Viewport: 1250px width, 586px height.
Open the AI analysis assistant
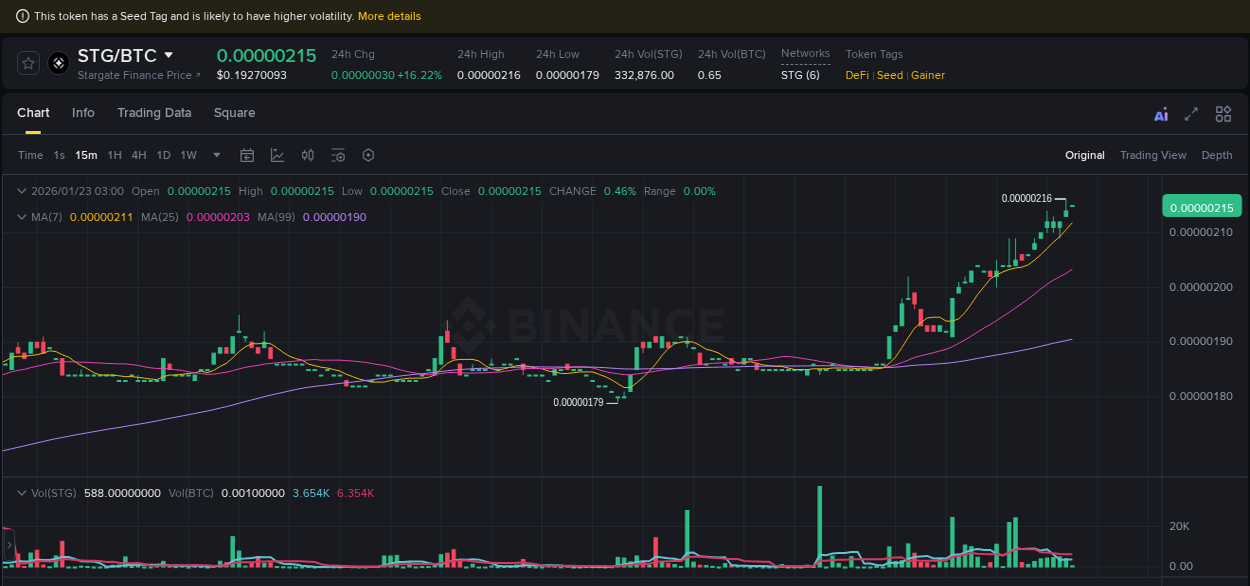1161,114
